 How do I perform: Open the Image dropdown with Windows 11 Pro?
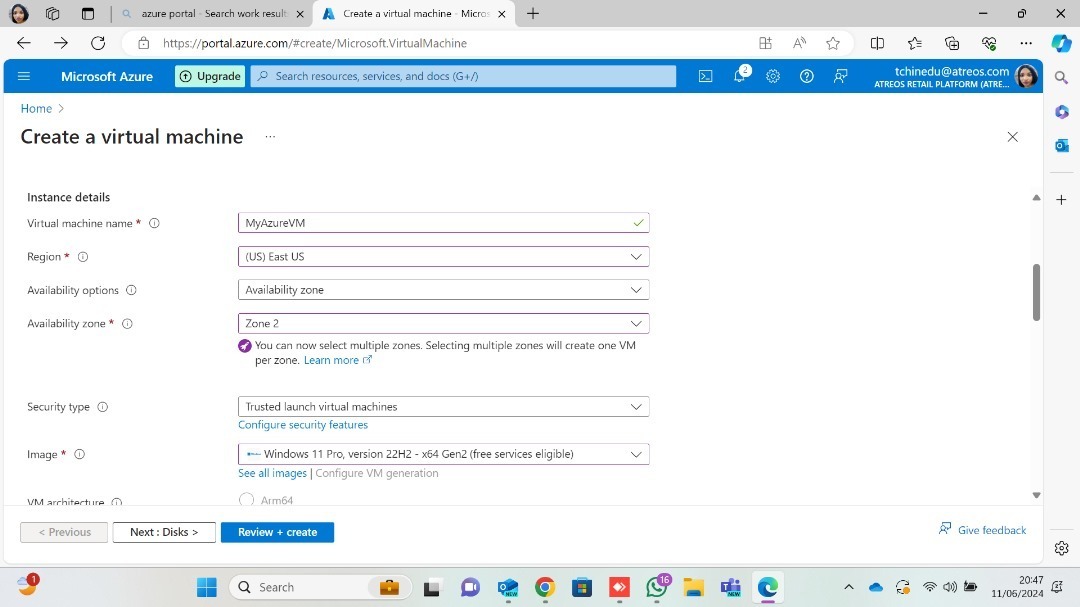444,454
